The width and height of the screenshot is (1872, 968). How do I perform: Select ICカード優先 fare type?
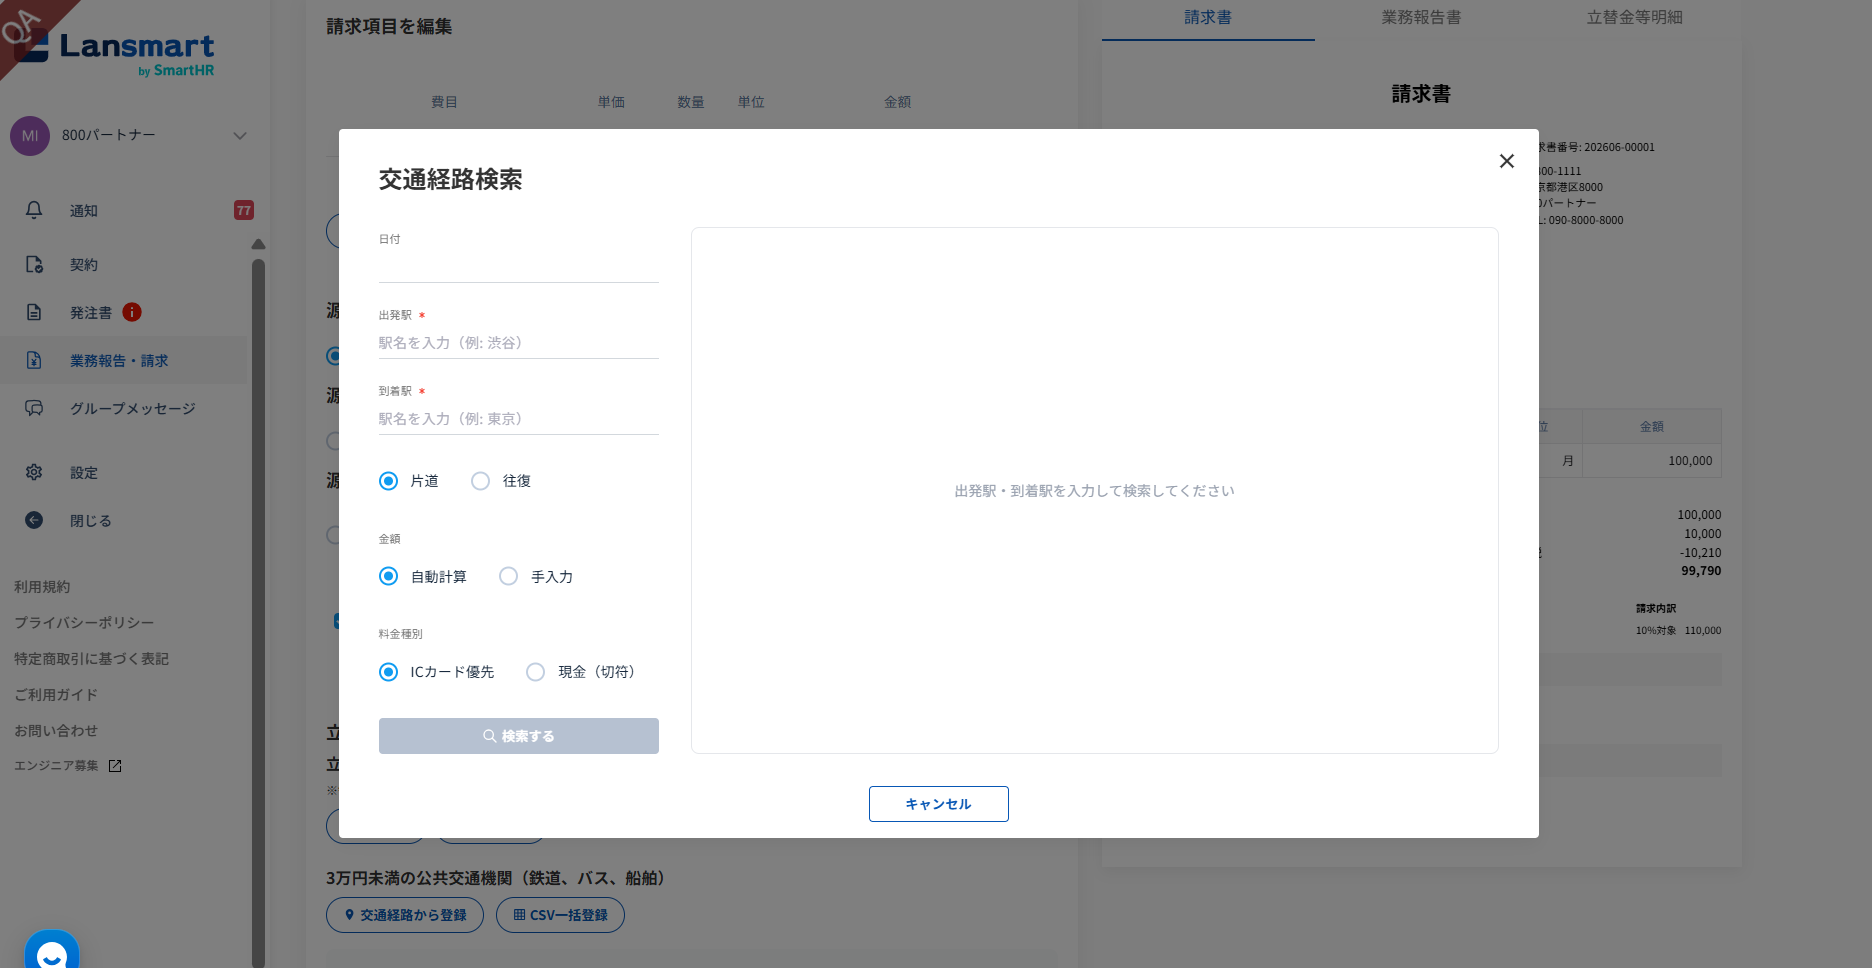(x=389, y=672)
